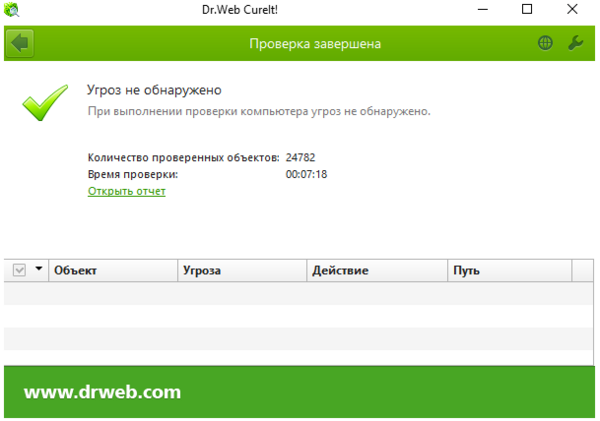Screen dimensions: 600x421
Task: Close the Dr.Web CureIt! window
Action: (x=572, y=9)
